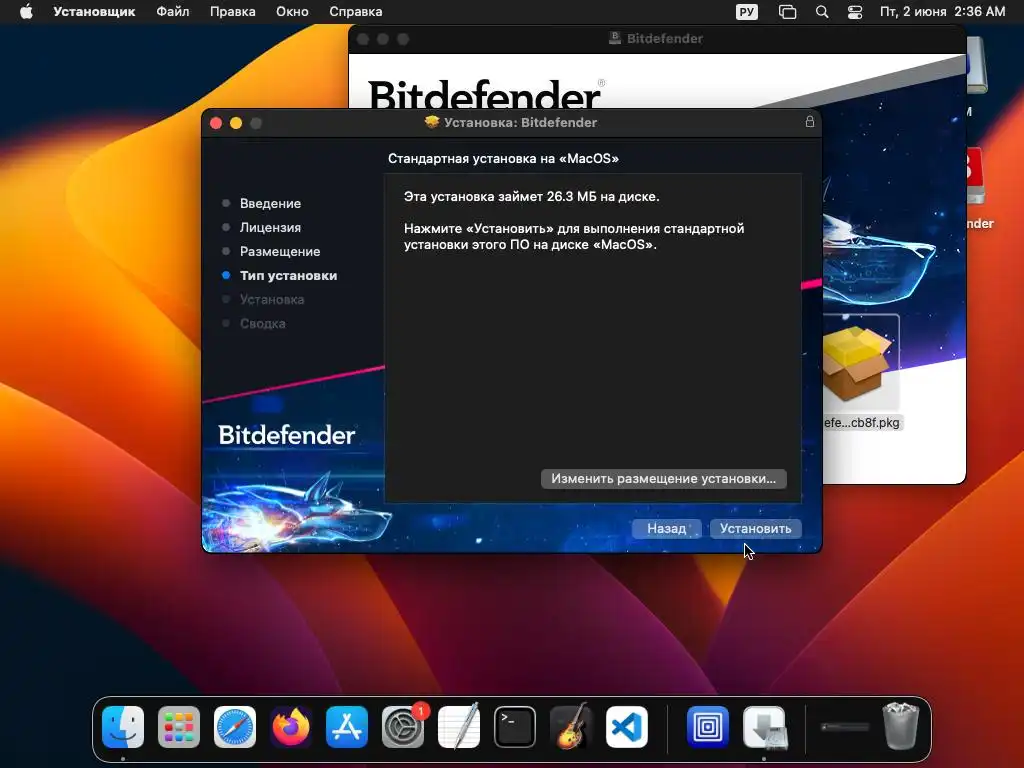
Task: Open TextEdit from the Dock
Action: (x=459, y=727)
